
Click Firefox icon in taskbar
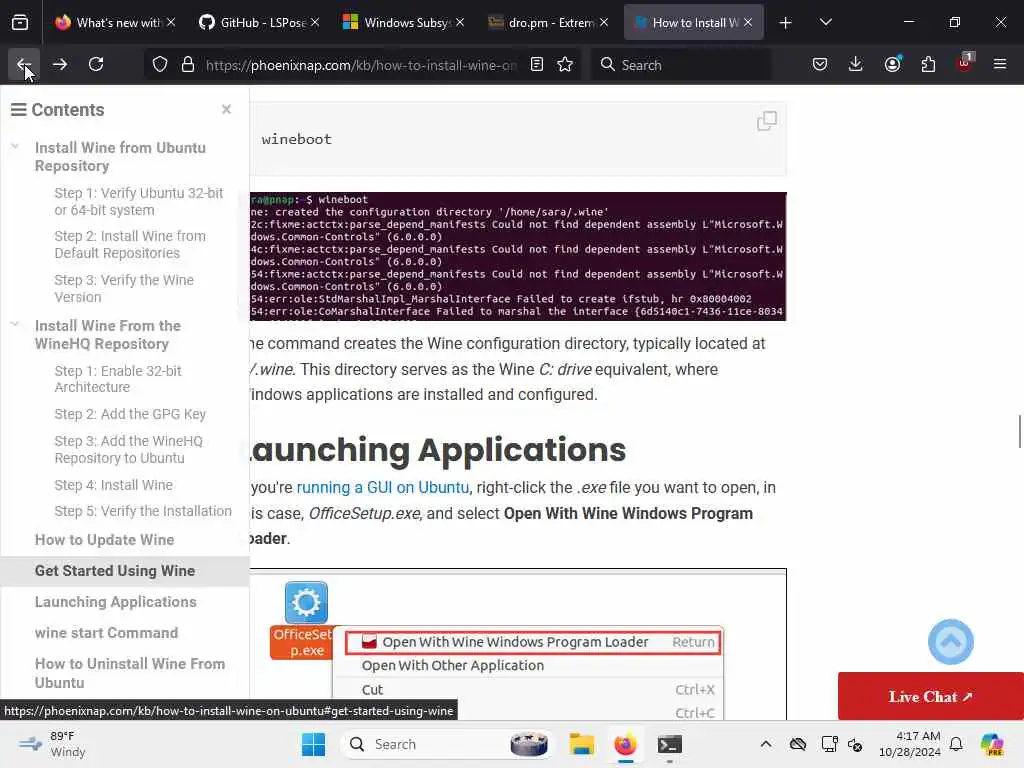coord(625,744)
